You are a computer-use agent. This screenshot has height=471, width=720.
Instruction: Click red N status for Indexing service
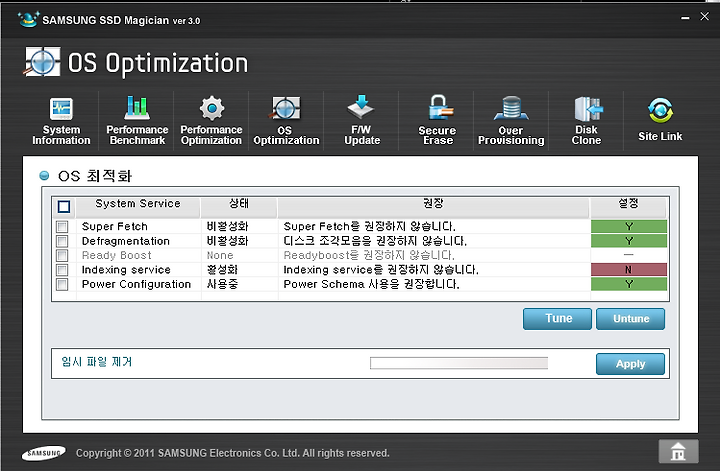[629, 269]
